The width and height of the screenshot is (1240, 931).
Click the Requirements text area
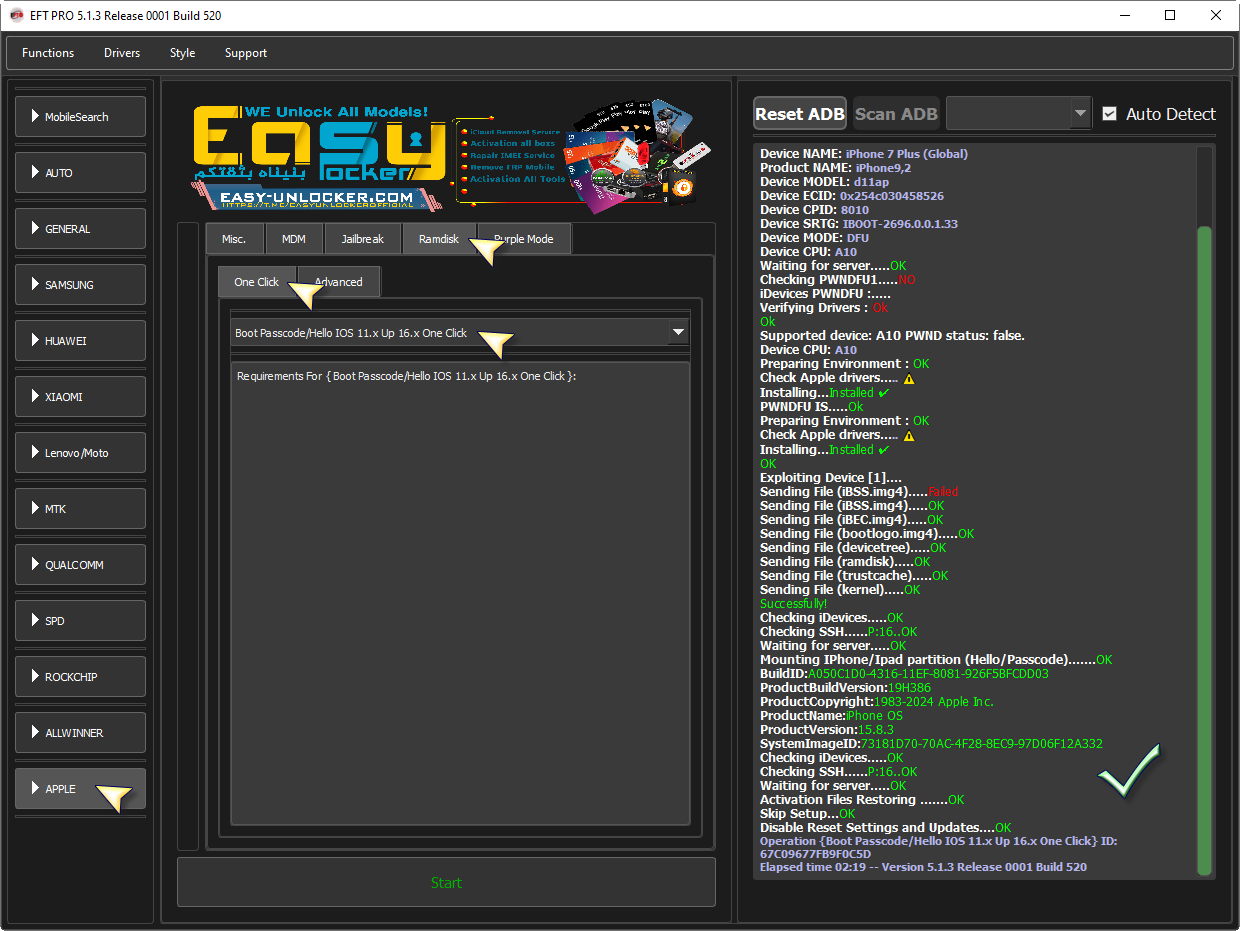[x=460, y=594]
